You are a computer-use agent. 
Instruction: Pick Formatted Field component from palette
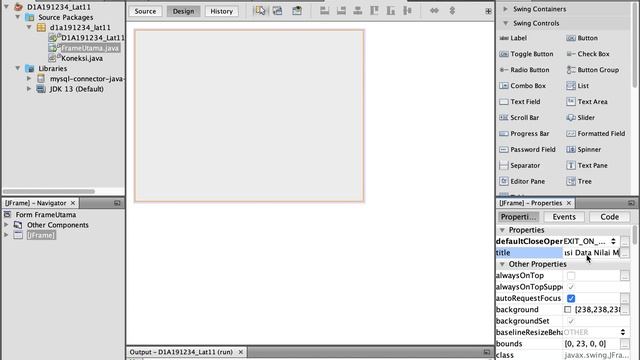click(596, 133)
